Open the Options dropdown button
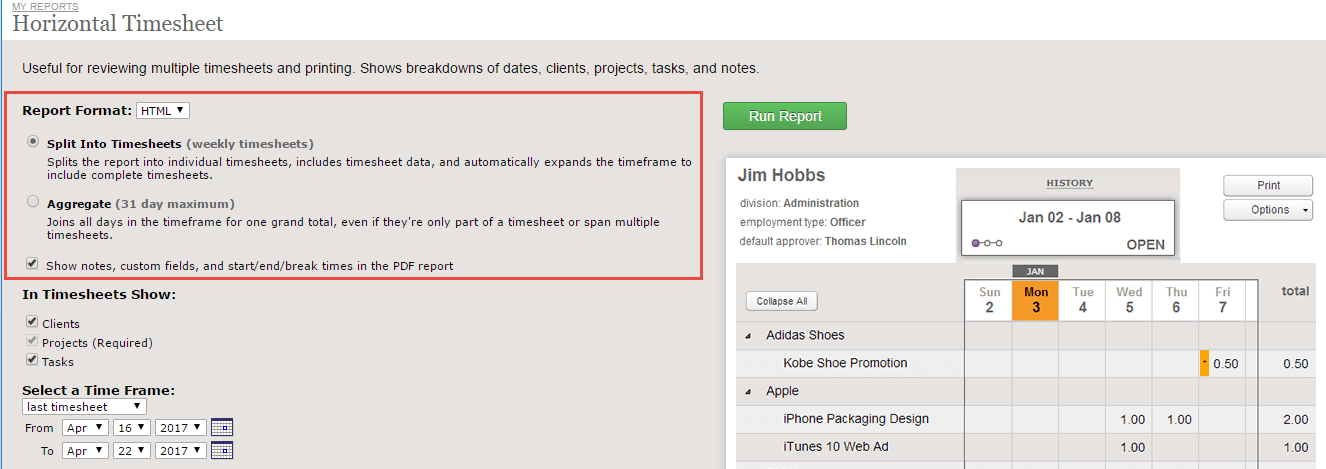 pos(1268,210)
